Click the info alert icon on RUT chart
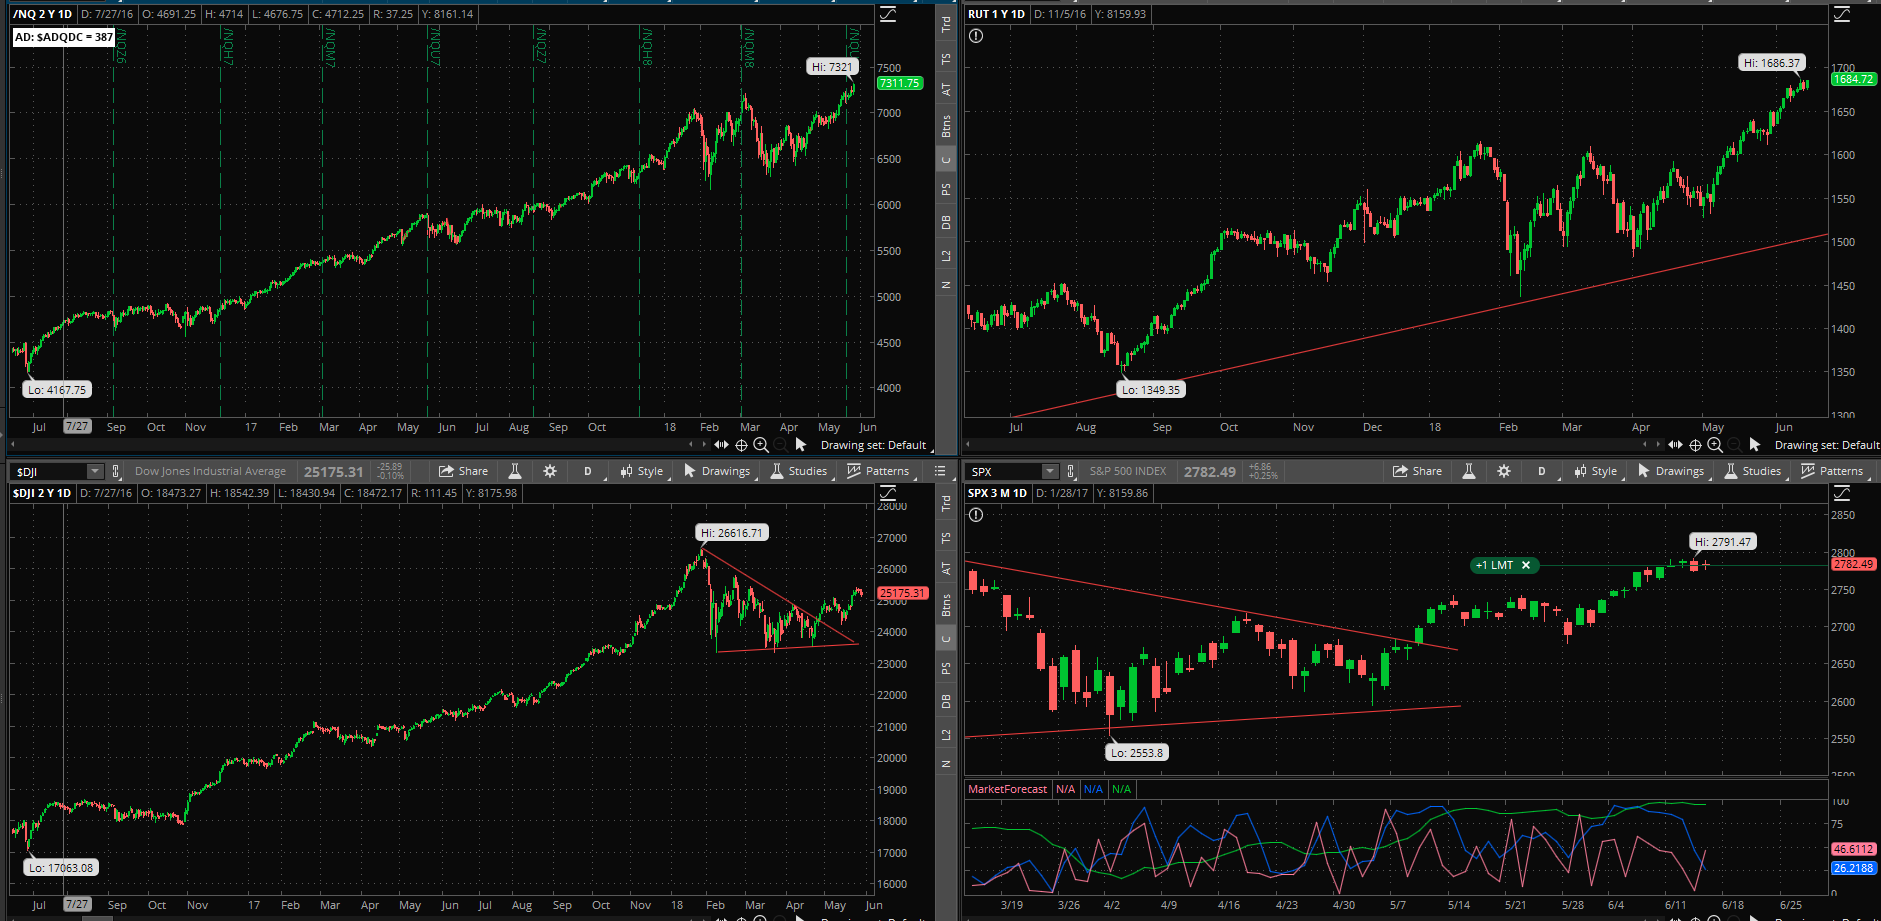This screenshot has height=921, width=1881. [976, 36]
